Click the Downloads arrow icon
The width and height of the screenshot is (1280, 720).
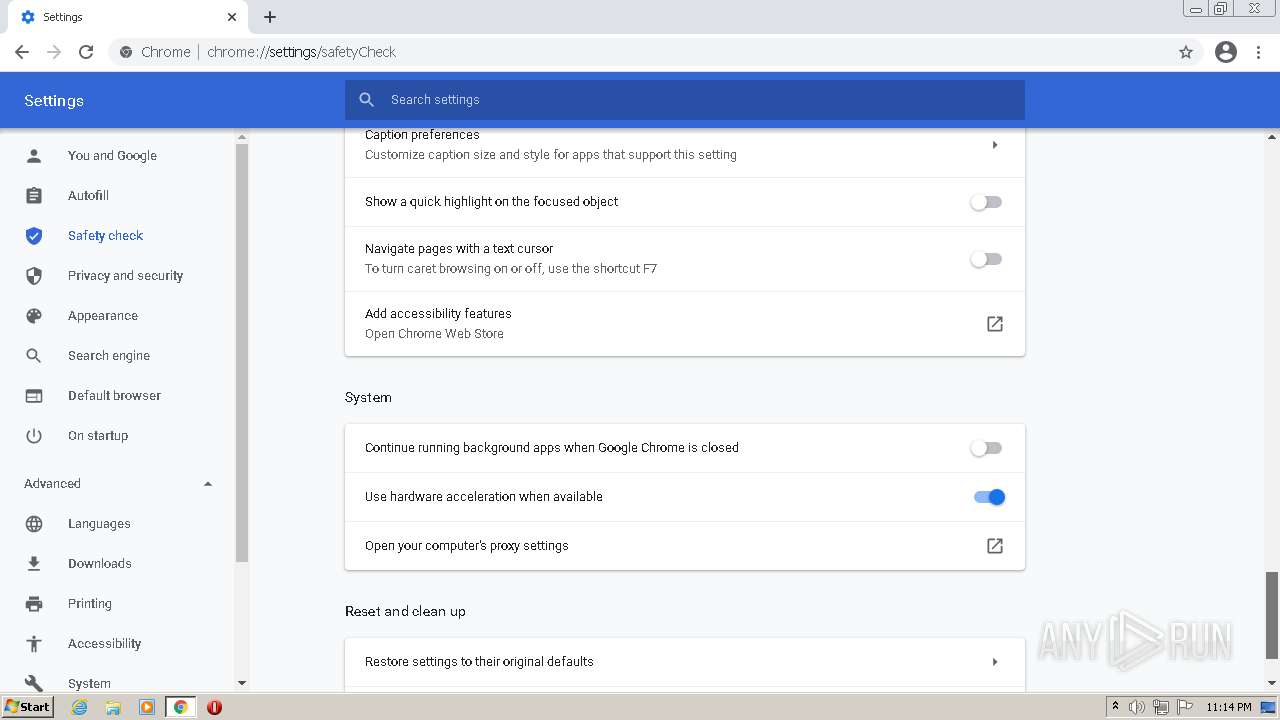[34, 564]
